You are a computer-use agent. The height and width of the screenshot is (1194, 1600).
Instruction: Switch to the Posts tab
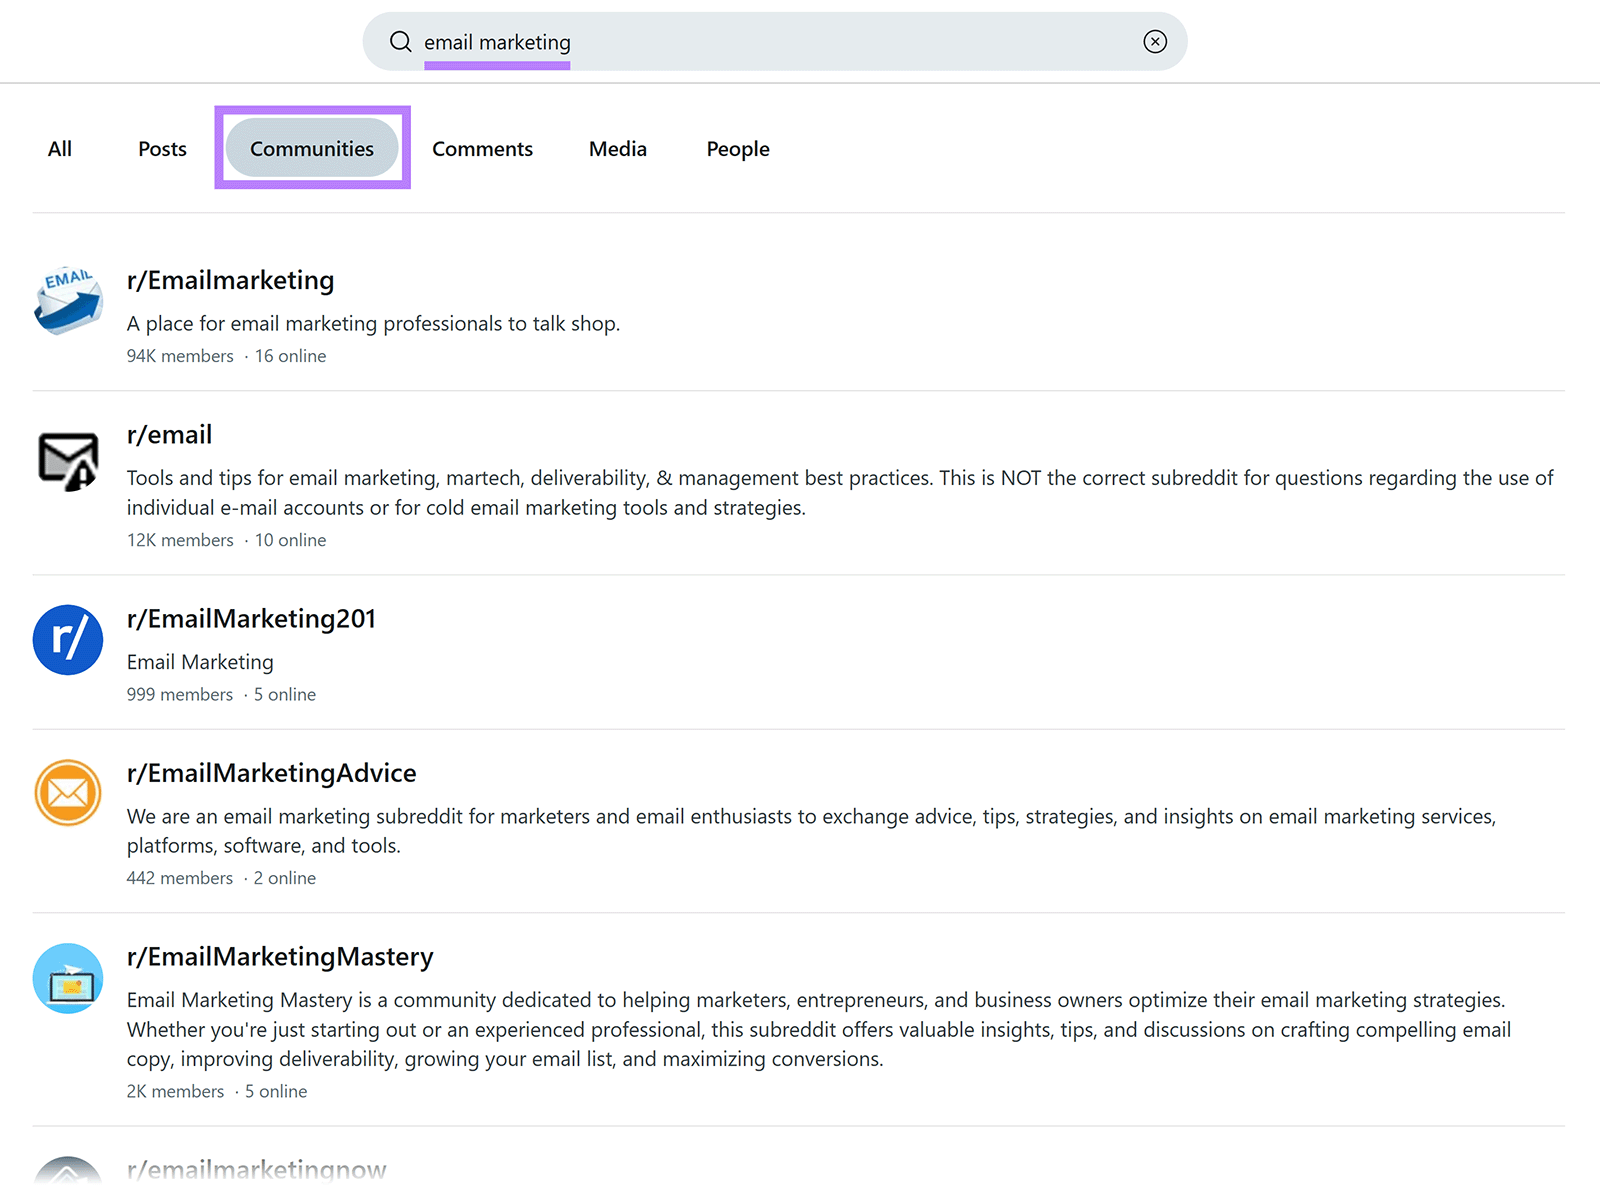click(x=161, y=148)
